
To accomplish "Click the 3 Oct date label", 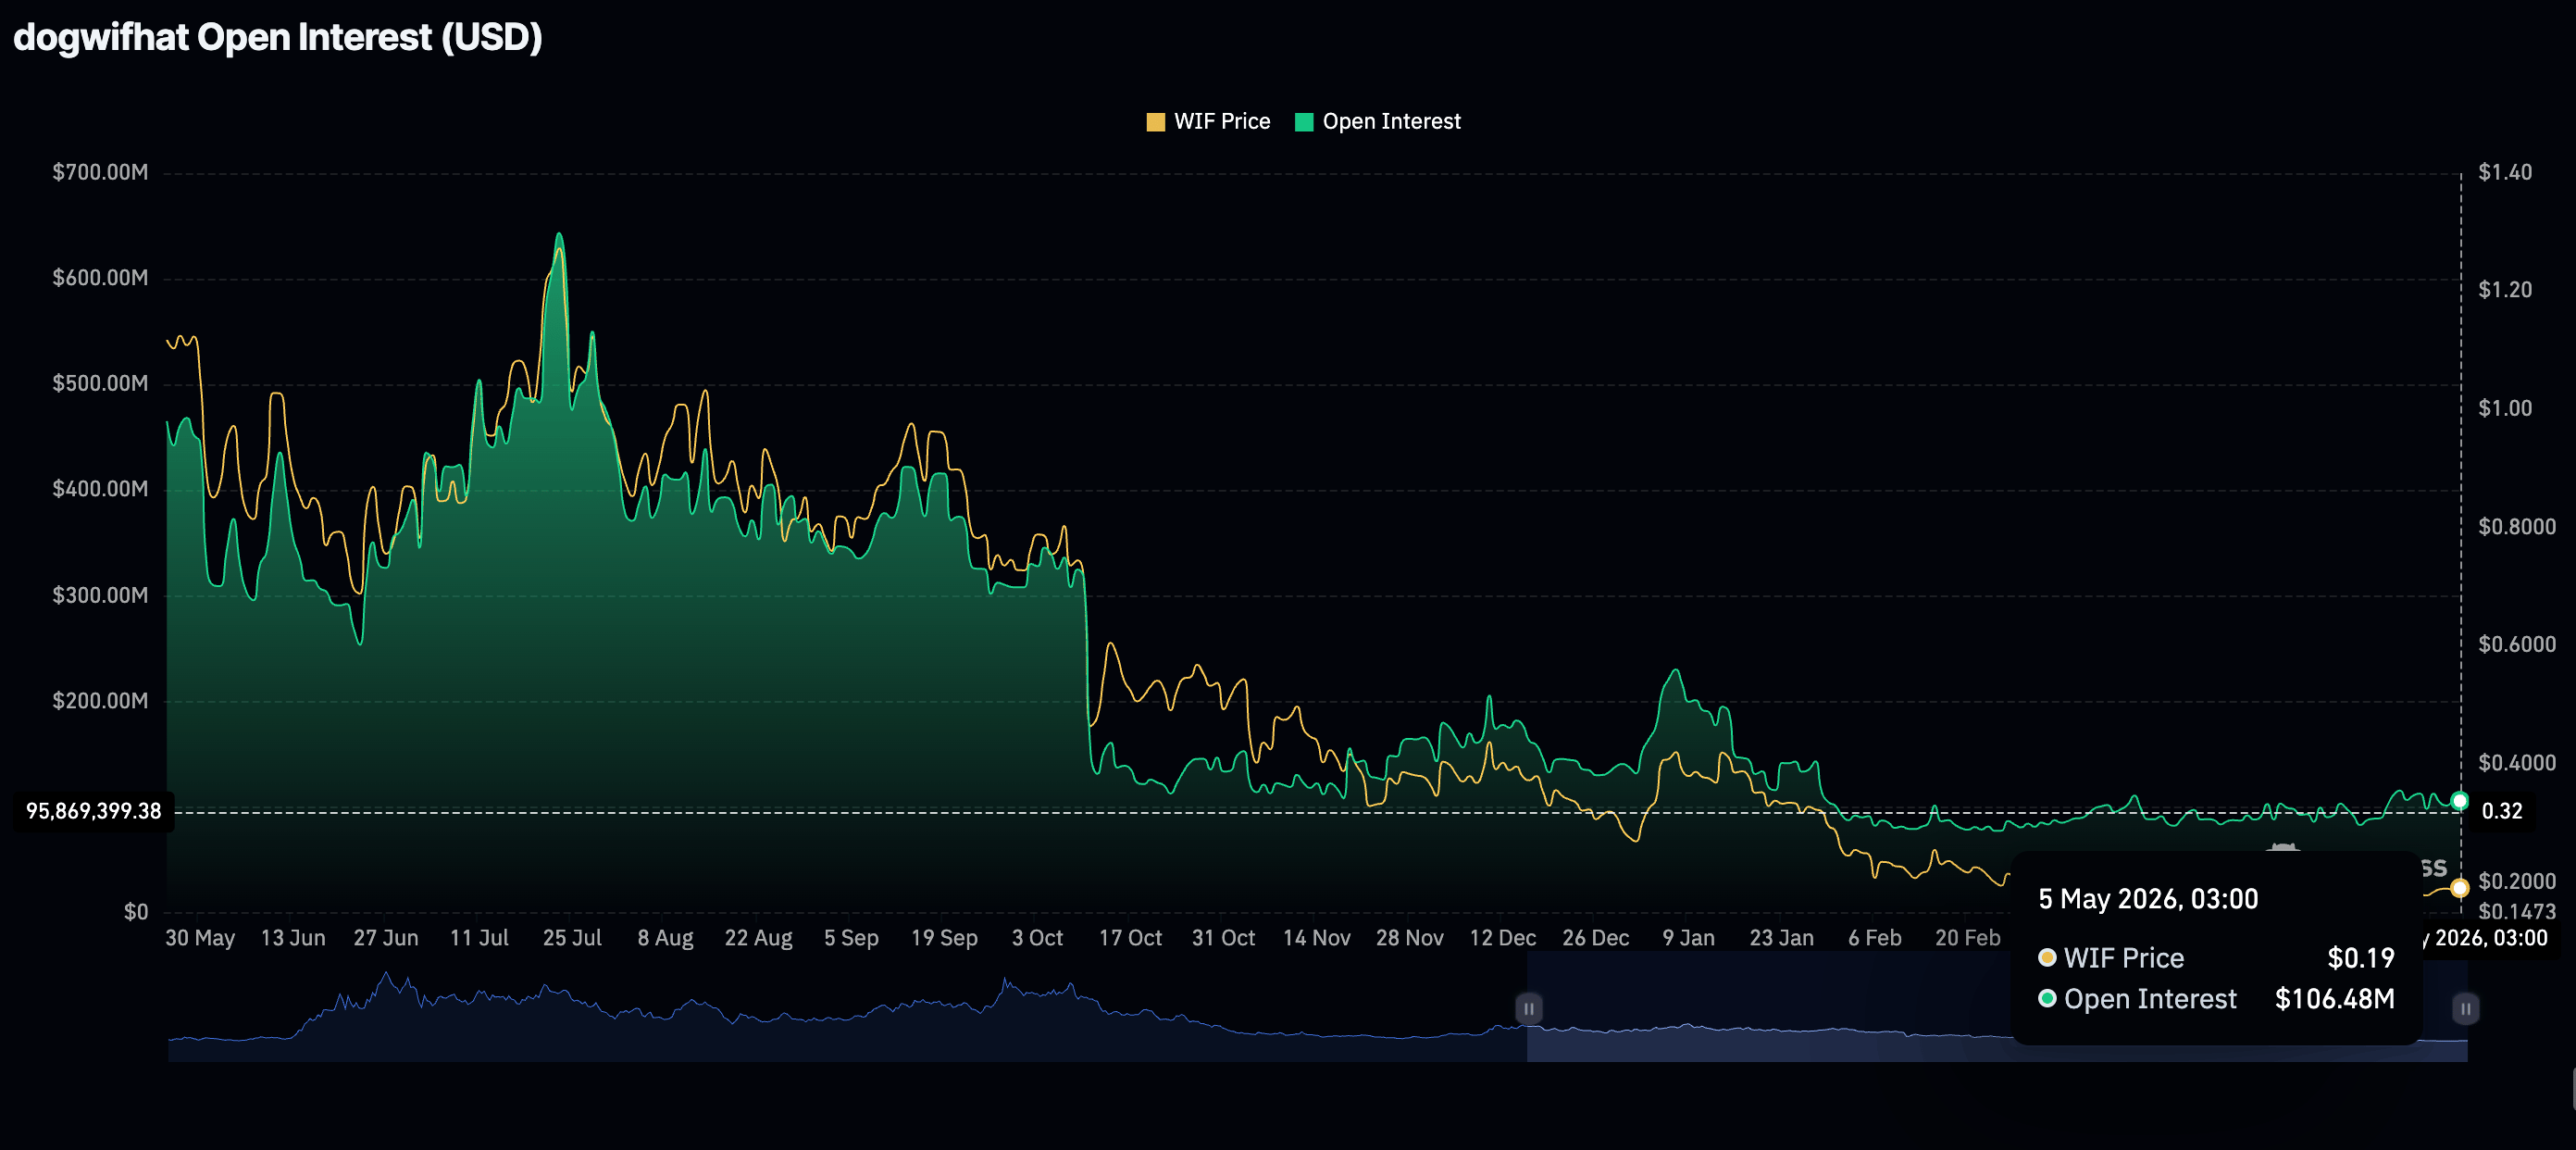I will coord(1037,938).
